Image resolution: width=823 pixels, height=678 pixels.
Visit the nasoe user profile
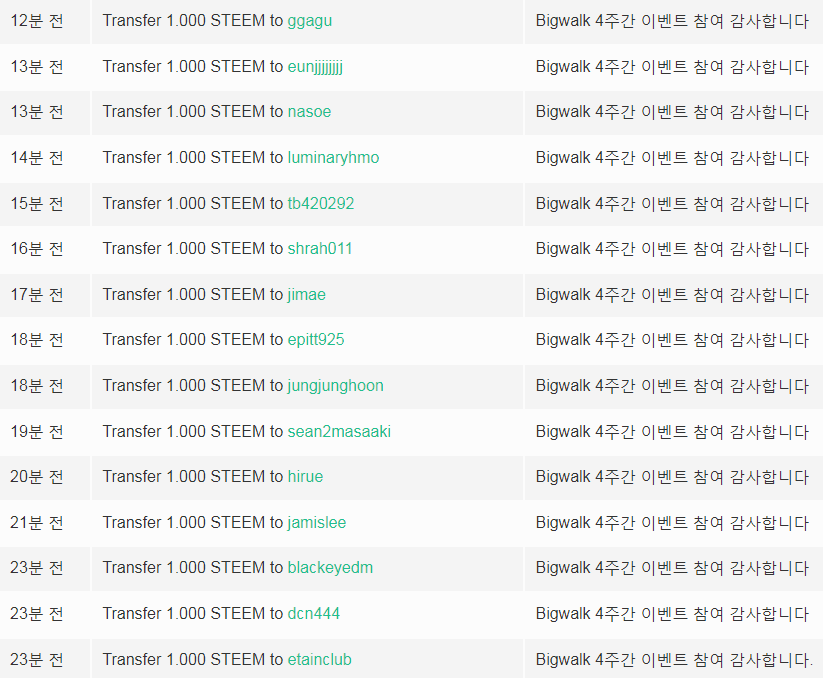click(309, 112)
